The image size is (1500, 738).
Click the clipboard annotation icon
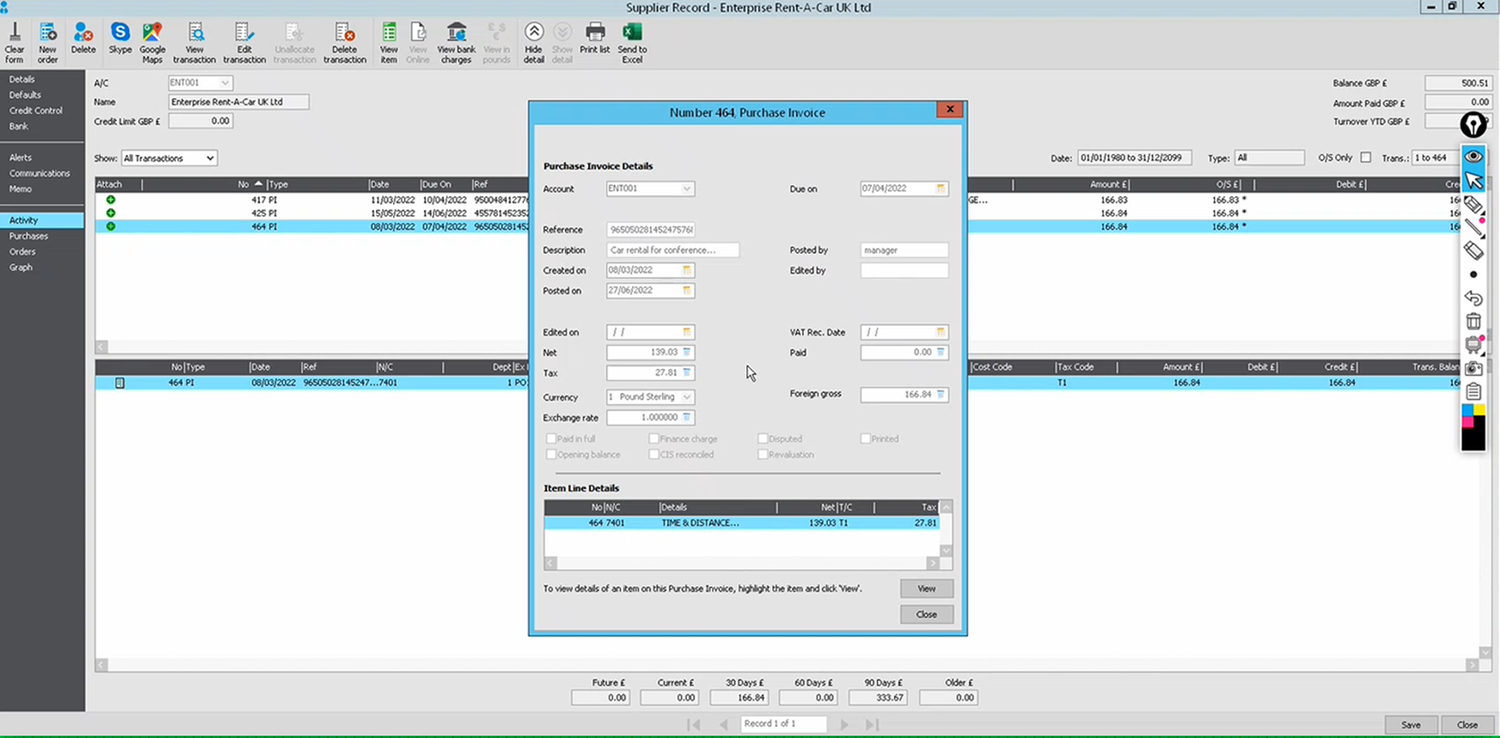[1473, 392]
